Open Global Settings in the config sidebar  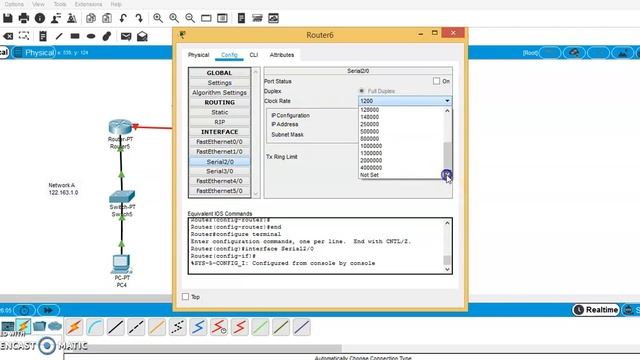tap(220, 83)
